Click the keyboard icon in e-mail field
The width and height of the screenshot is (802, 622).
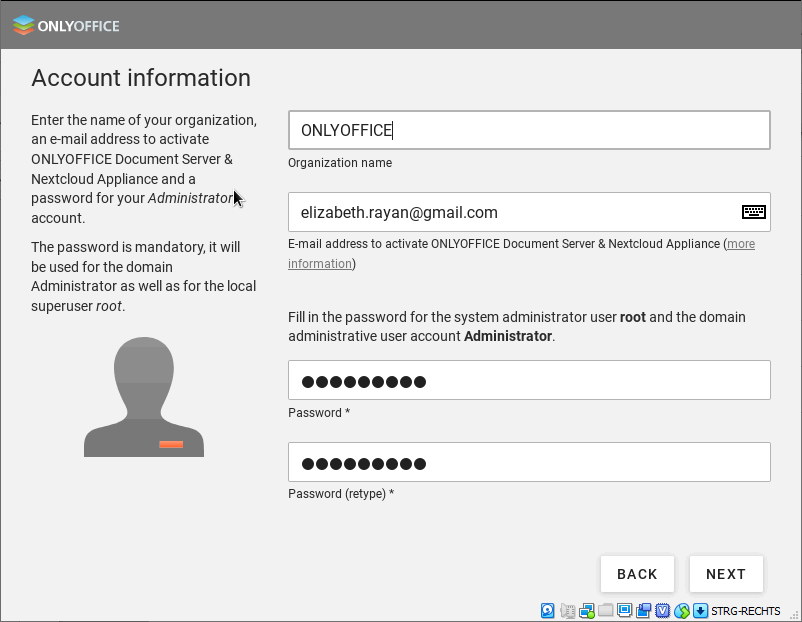click(753, 212)
